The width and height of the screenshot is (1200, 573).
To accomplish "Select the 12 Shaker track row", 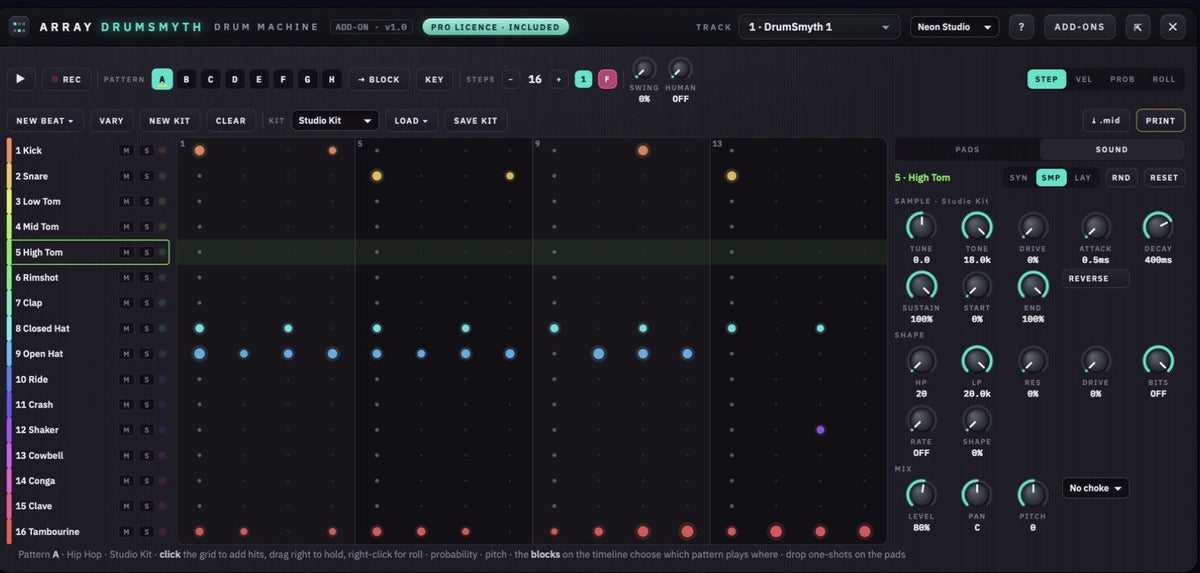I will 89,430.
